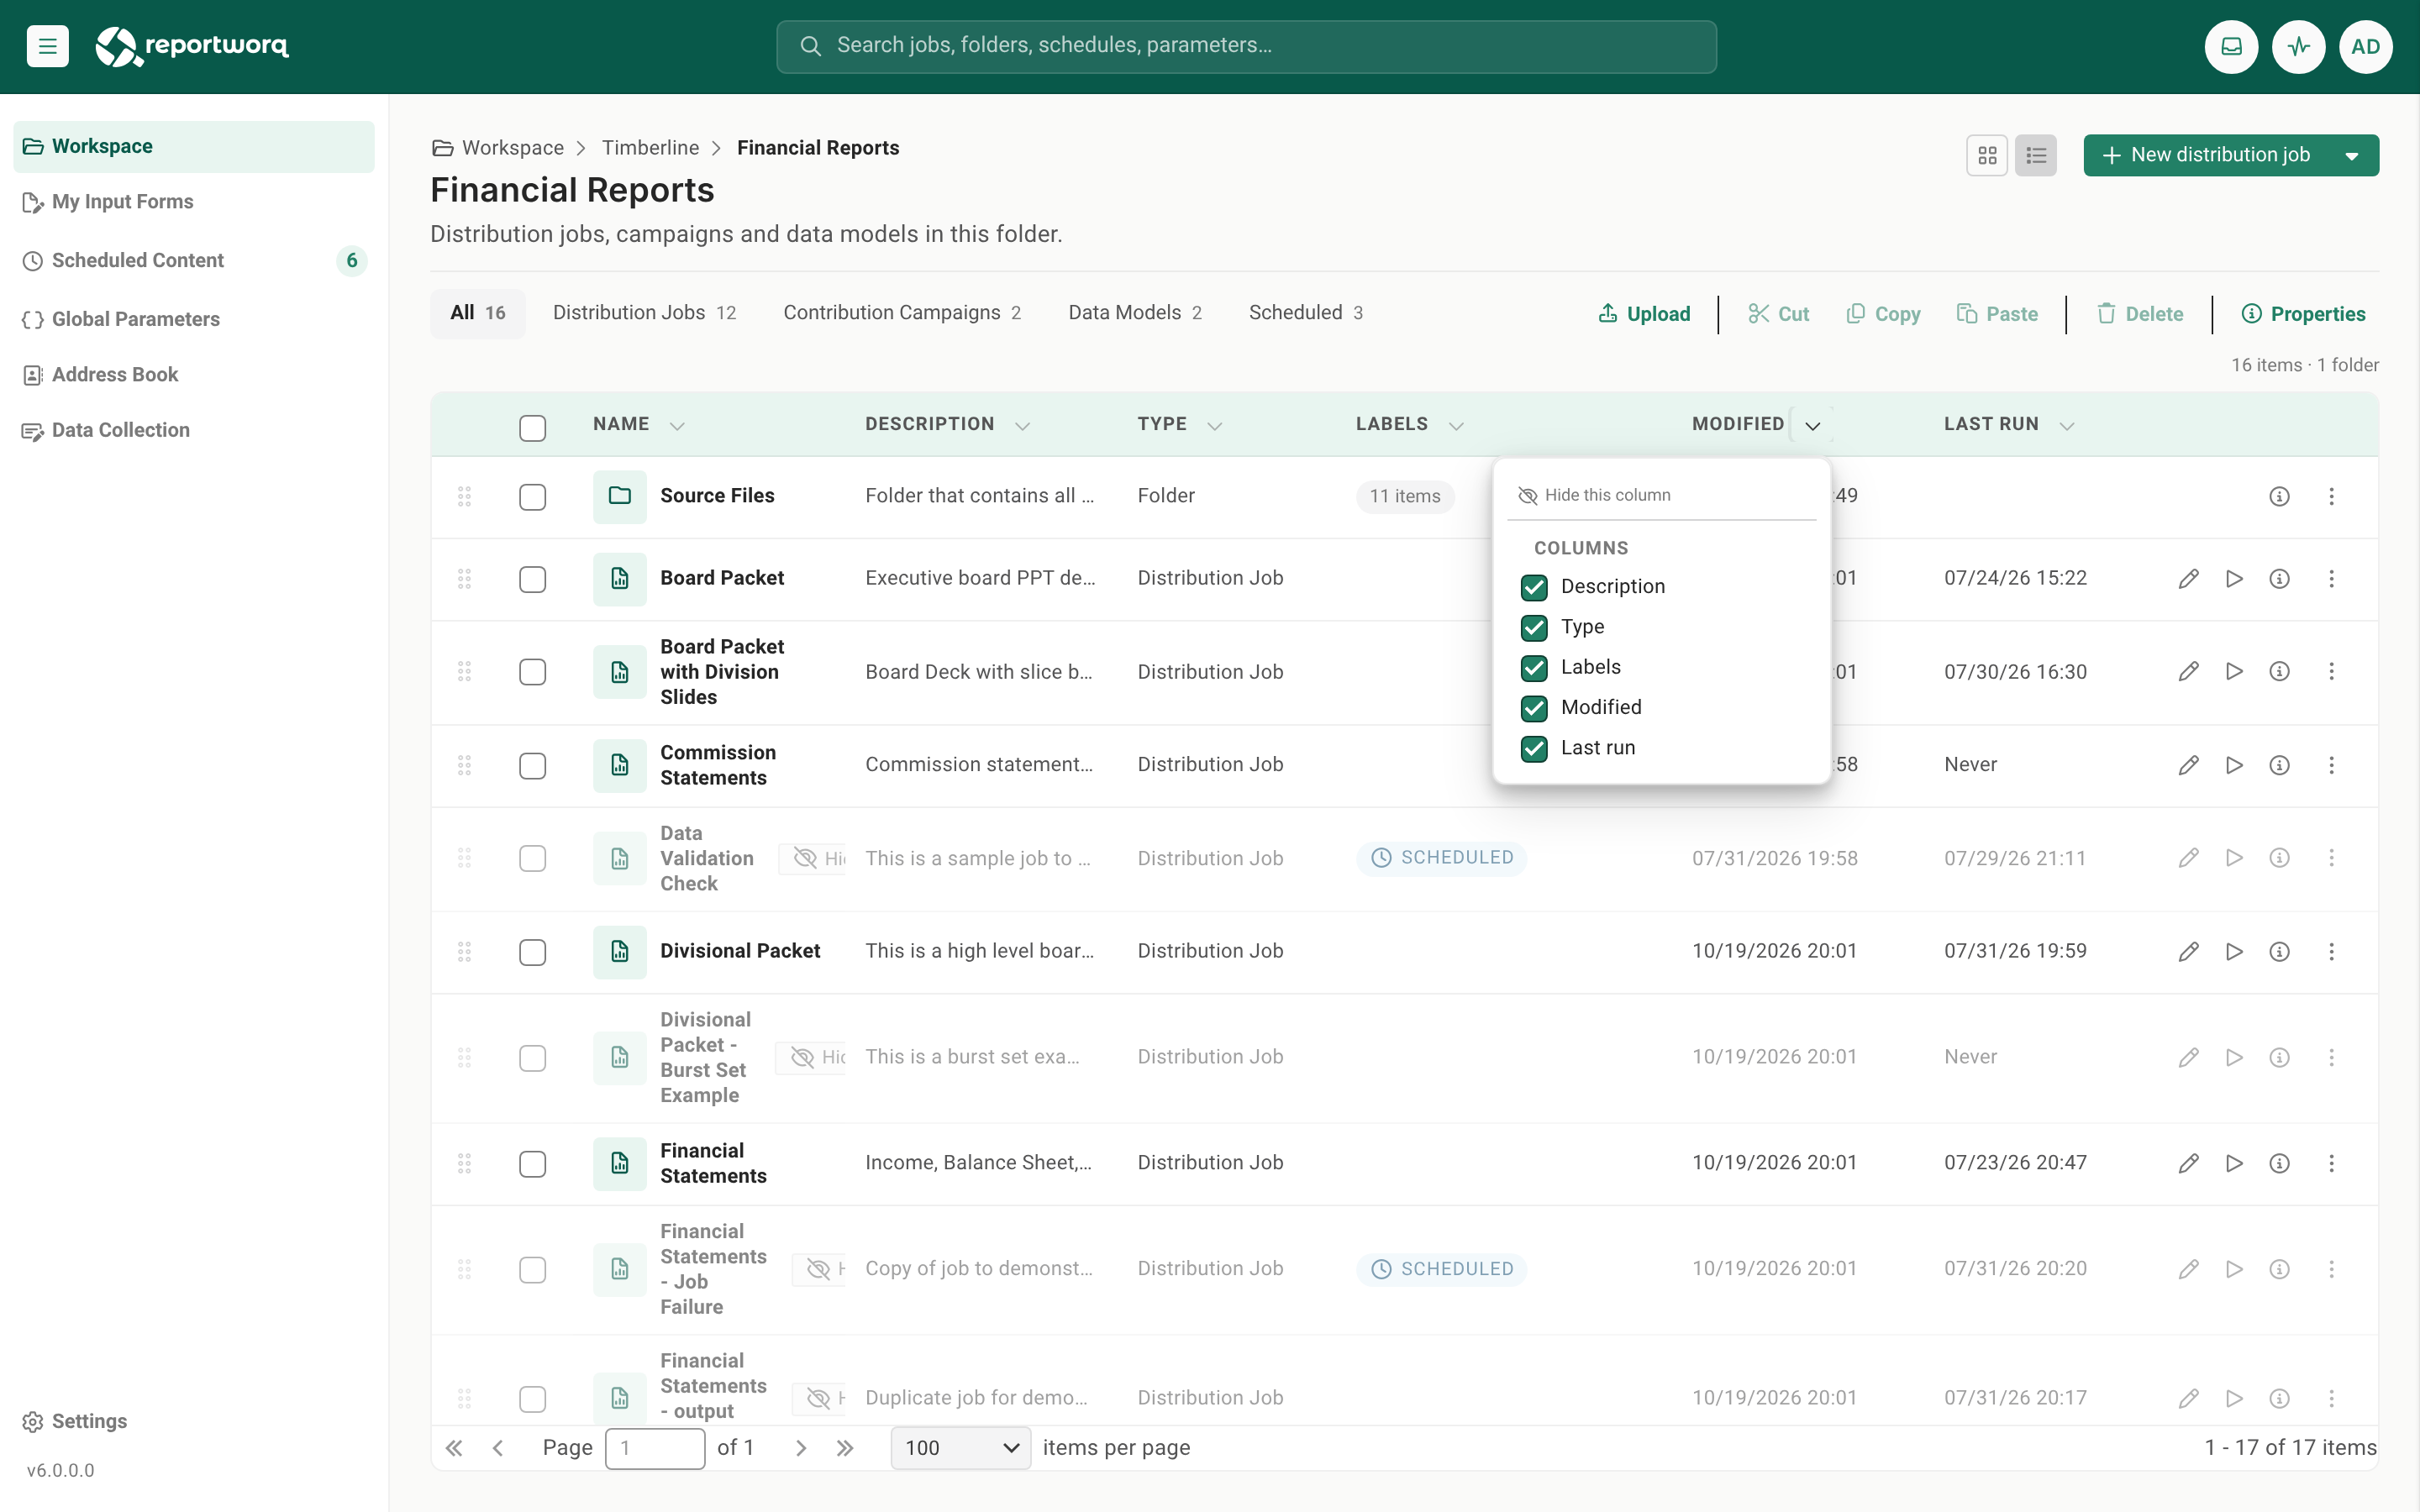Switch to the Data Models tab
The height and width of the screenshot is (1512, 2420).
pos(1135,313)
